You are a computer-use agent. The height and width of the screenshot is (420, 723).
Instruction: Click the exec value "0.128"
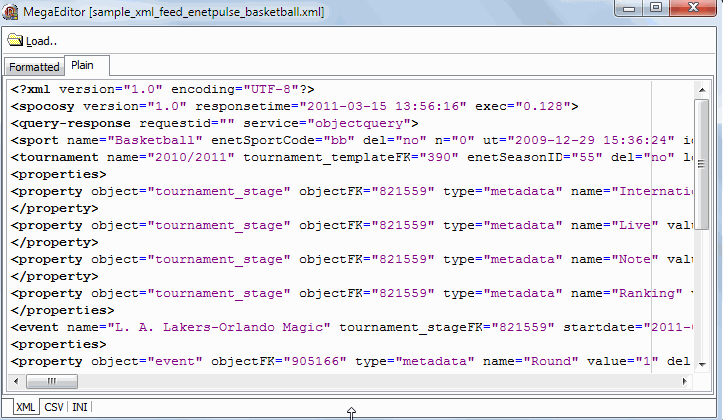[543, 106]
